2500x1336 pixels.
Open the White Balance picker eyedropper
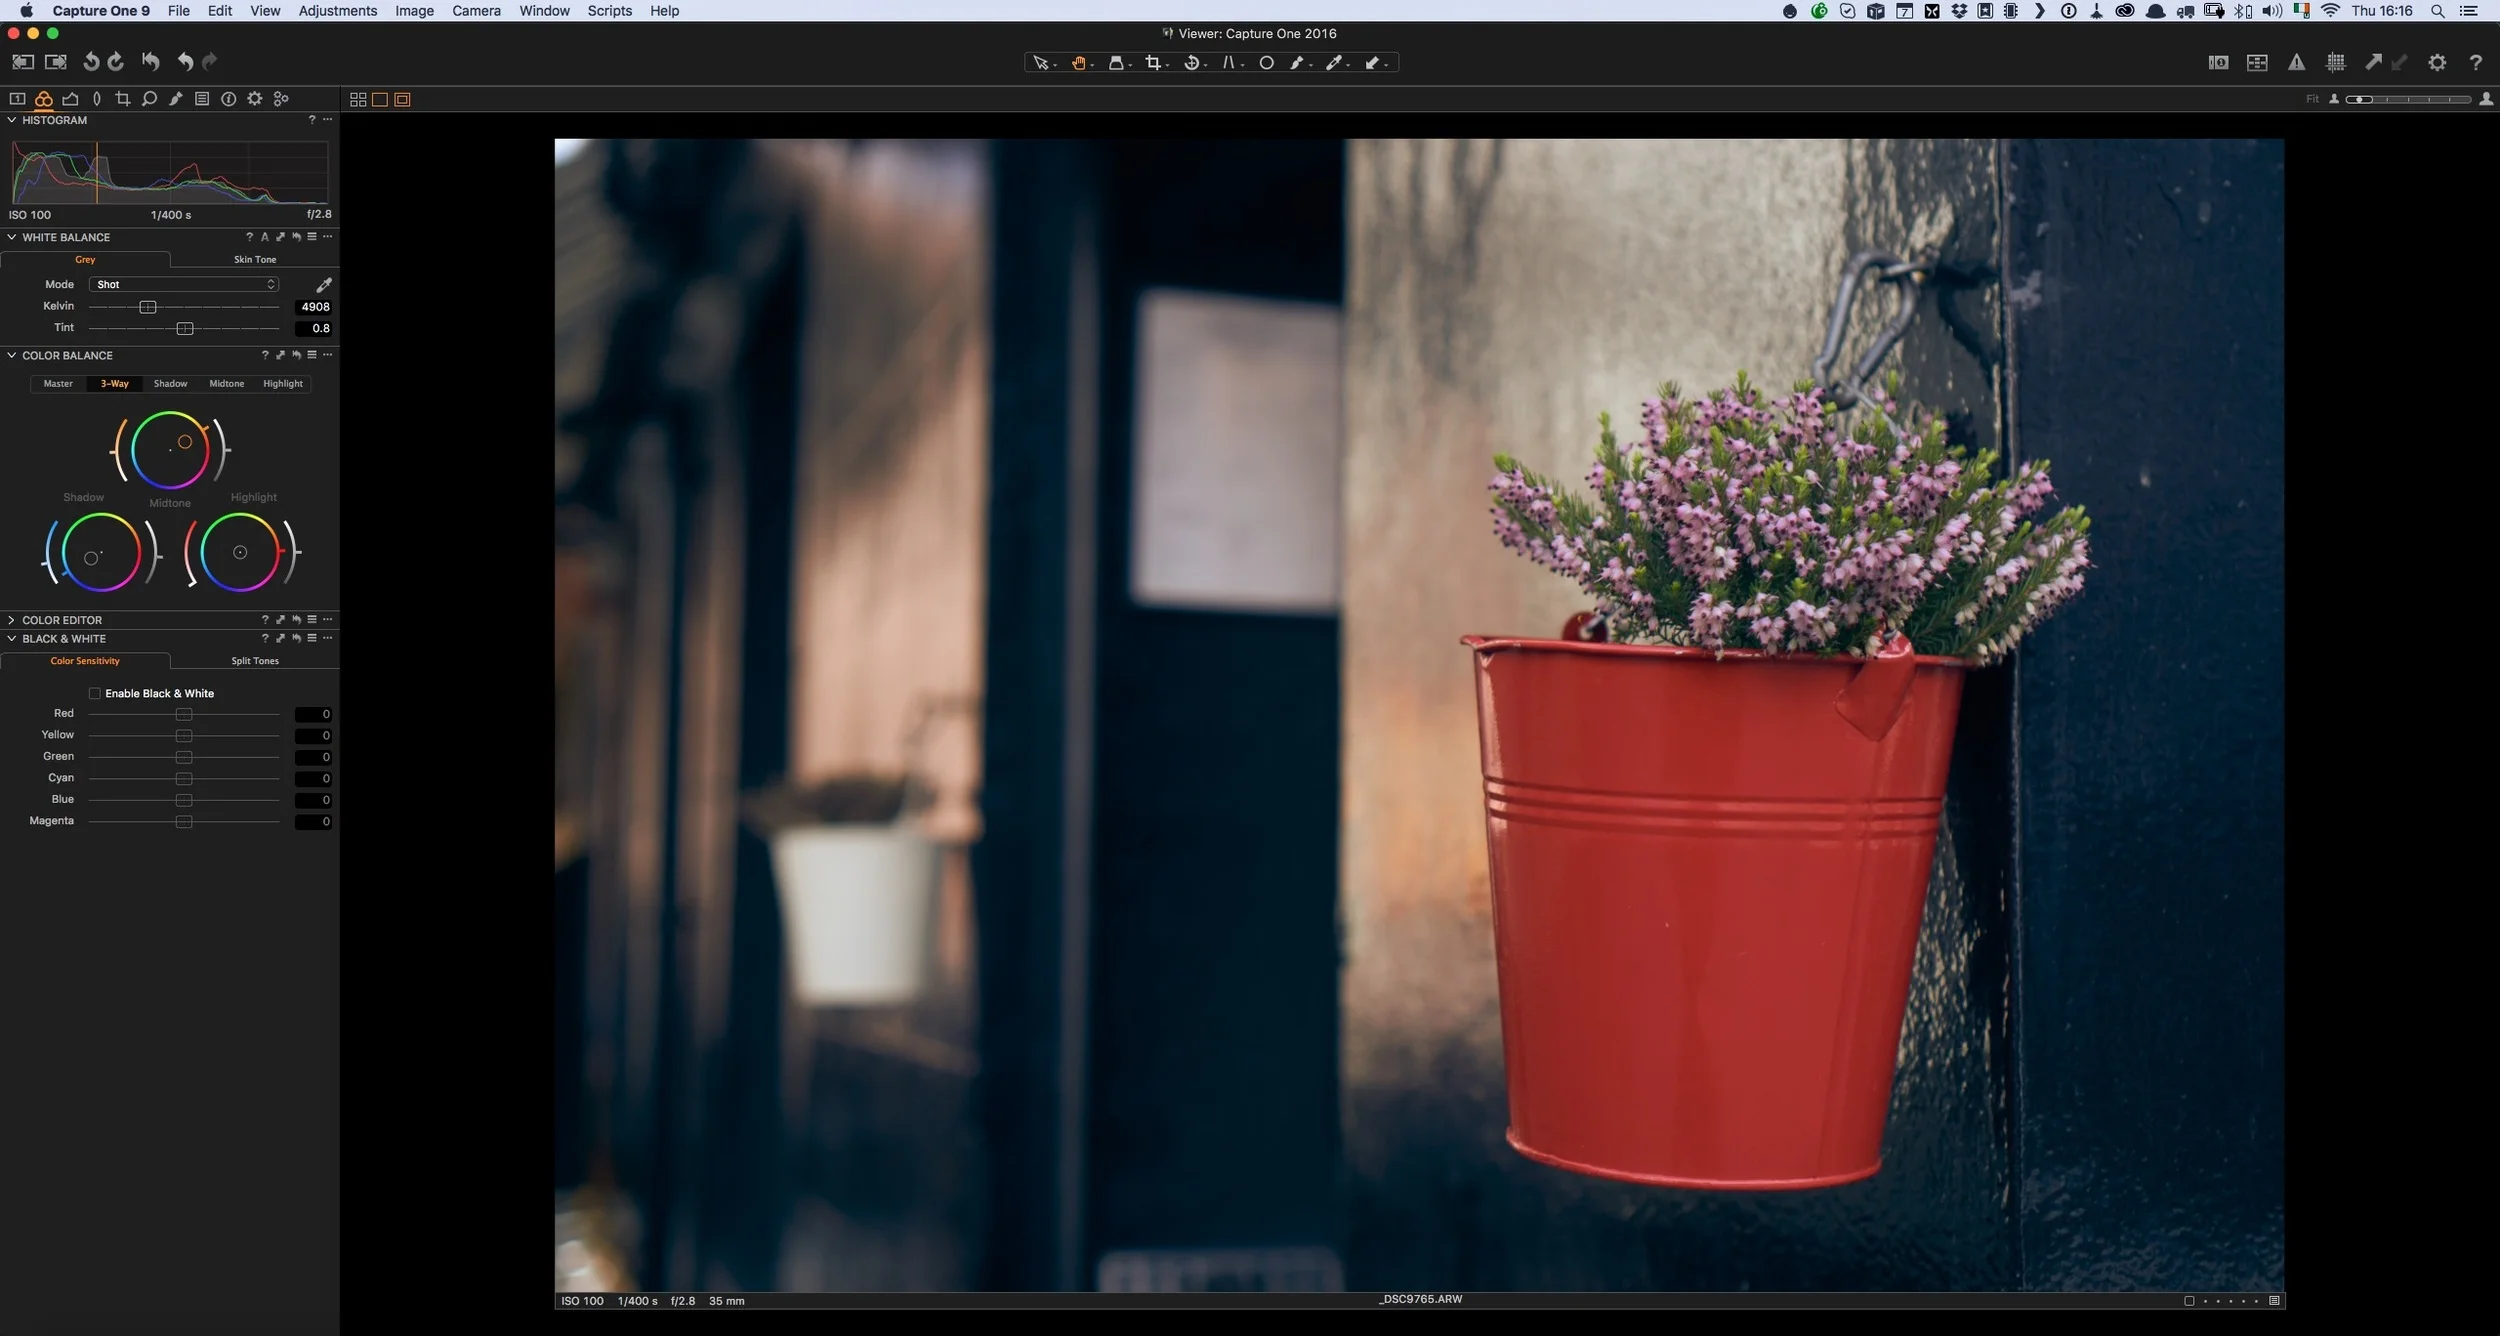coord(323,284)
